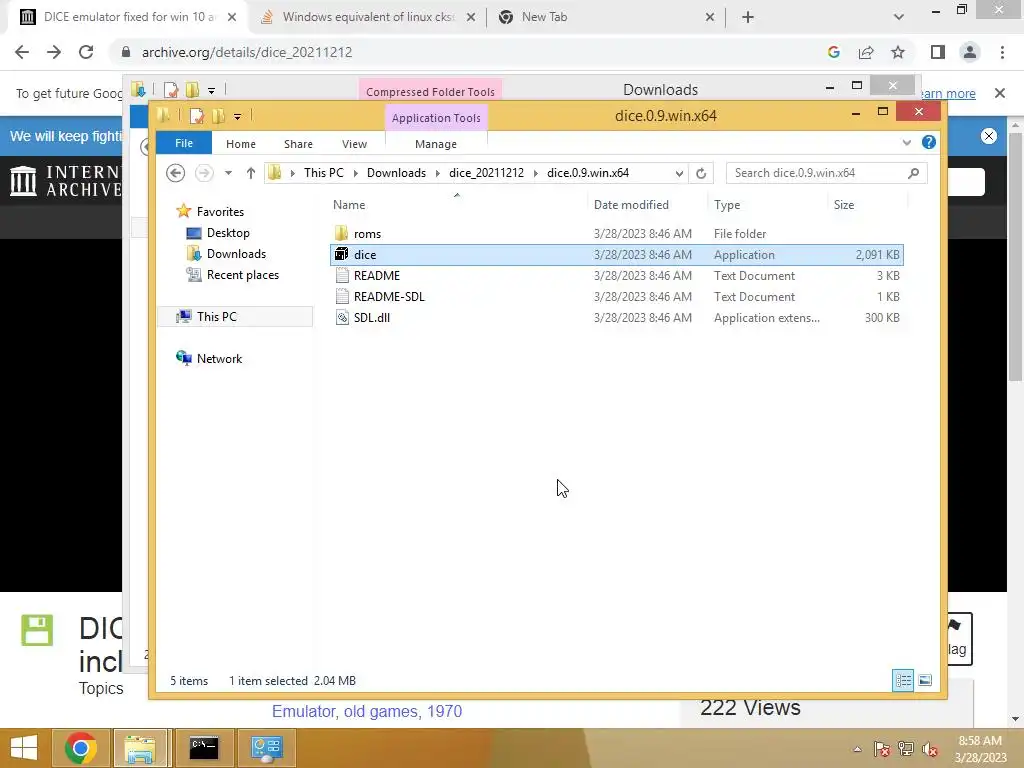
Task: Customize Quick Access Toolbar dropdown
Action: click(x=237, y=117)
